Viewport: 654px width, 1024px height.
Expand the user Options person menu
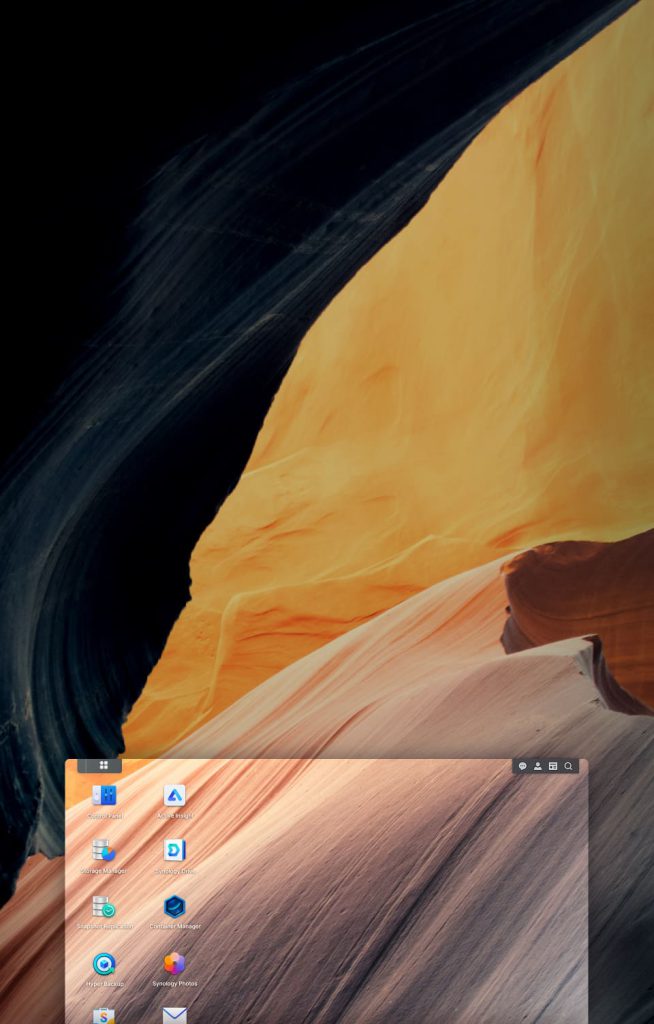(537, 766)
